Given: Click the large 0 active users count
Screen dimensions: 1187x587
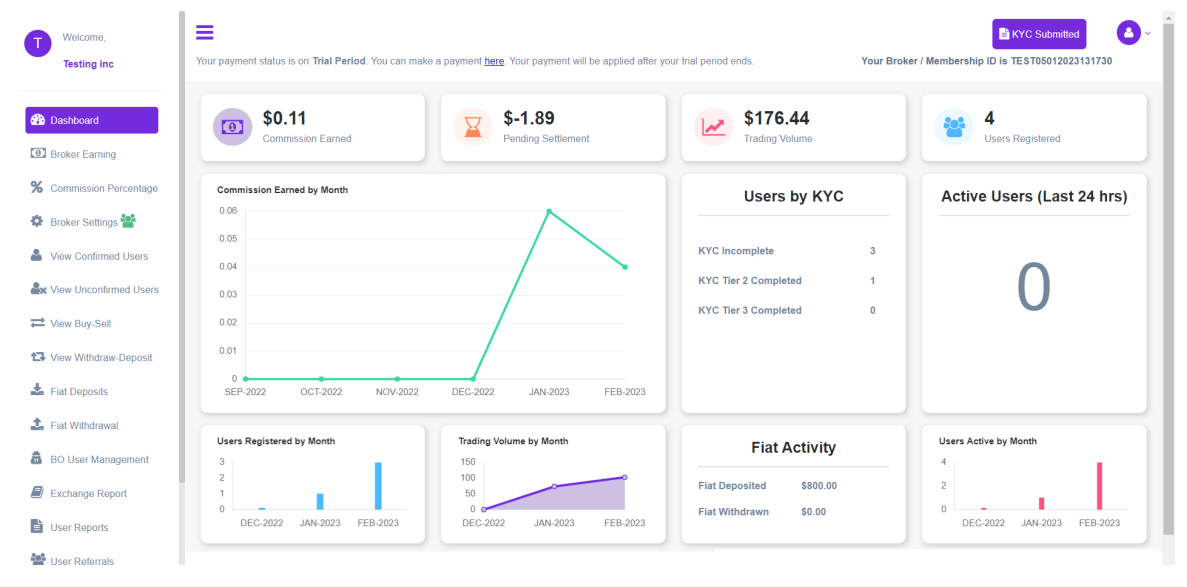Looking at the screenshot, I should click(x=1034, y=288).
